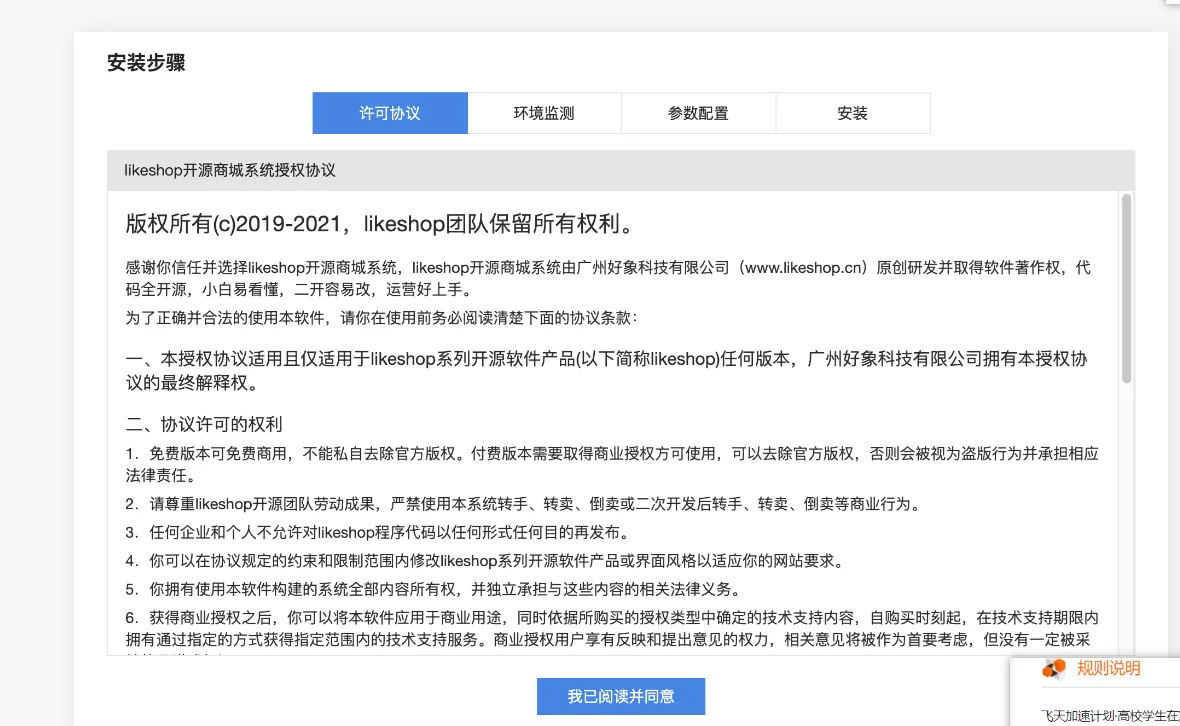
Task: Click the 二、协议许可的权利 section heading
Action: (x=204, y=424)
